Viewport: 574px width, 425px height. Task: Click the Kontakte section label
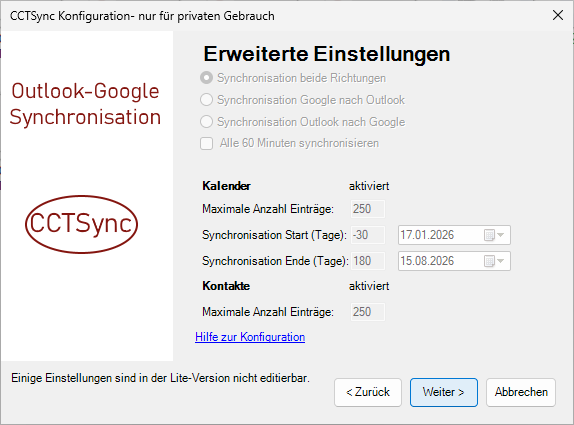pos(226,286)
